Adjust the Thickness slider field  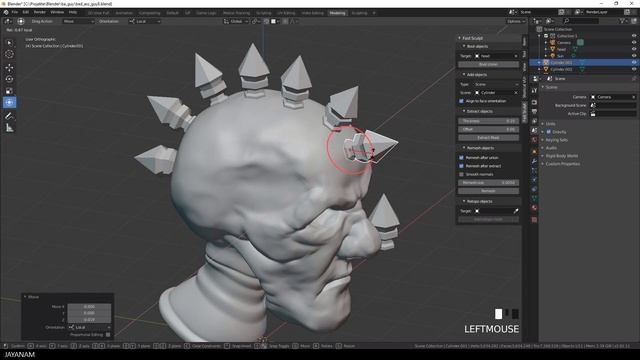[488, 121]
